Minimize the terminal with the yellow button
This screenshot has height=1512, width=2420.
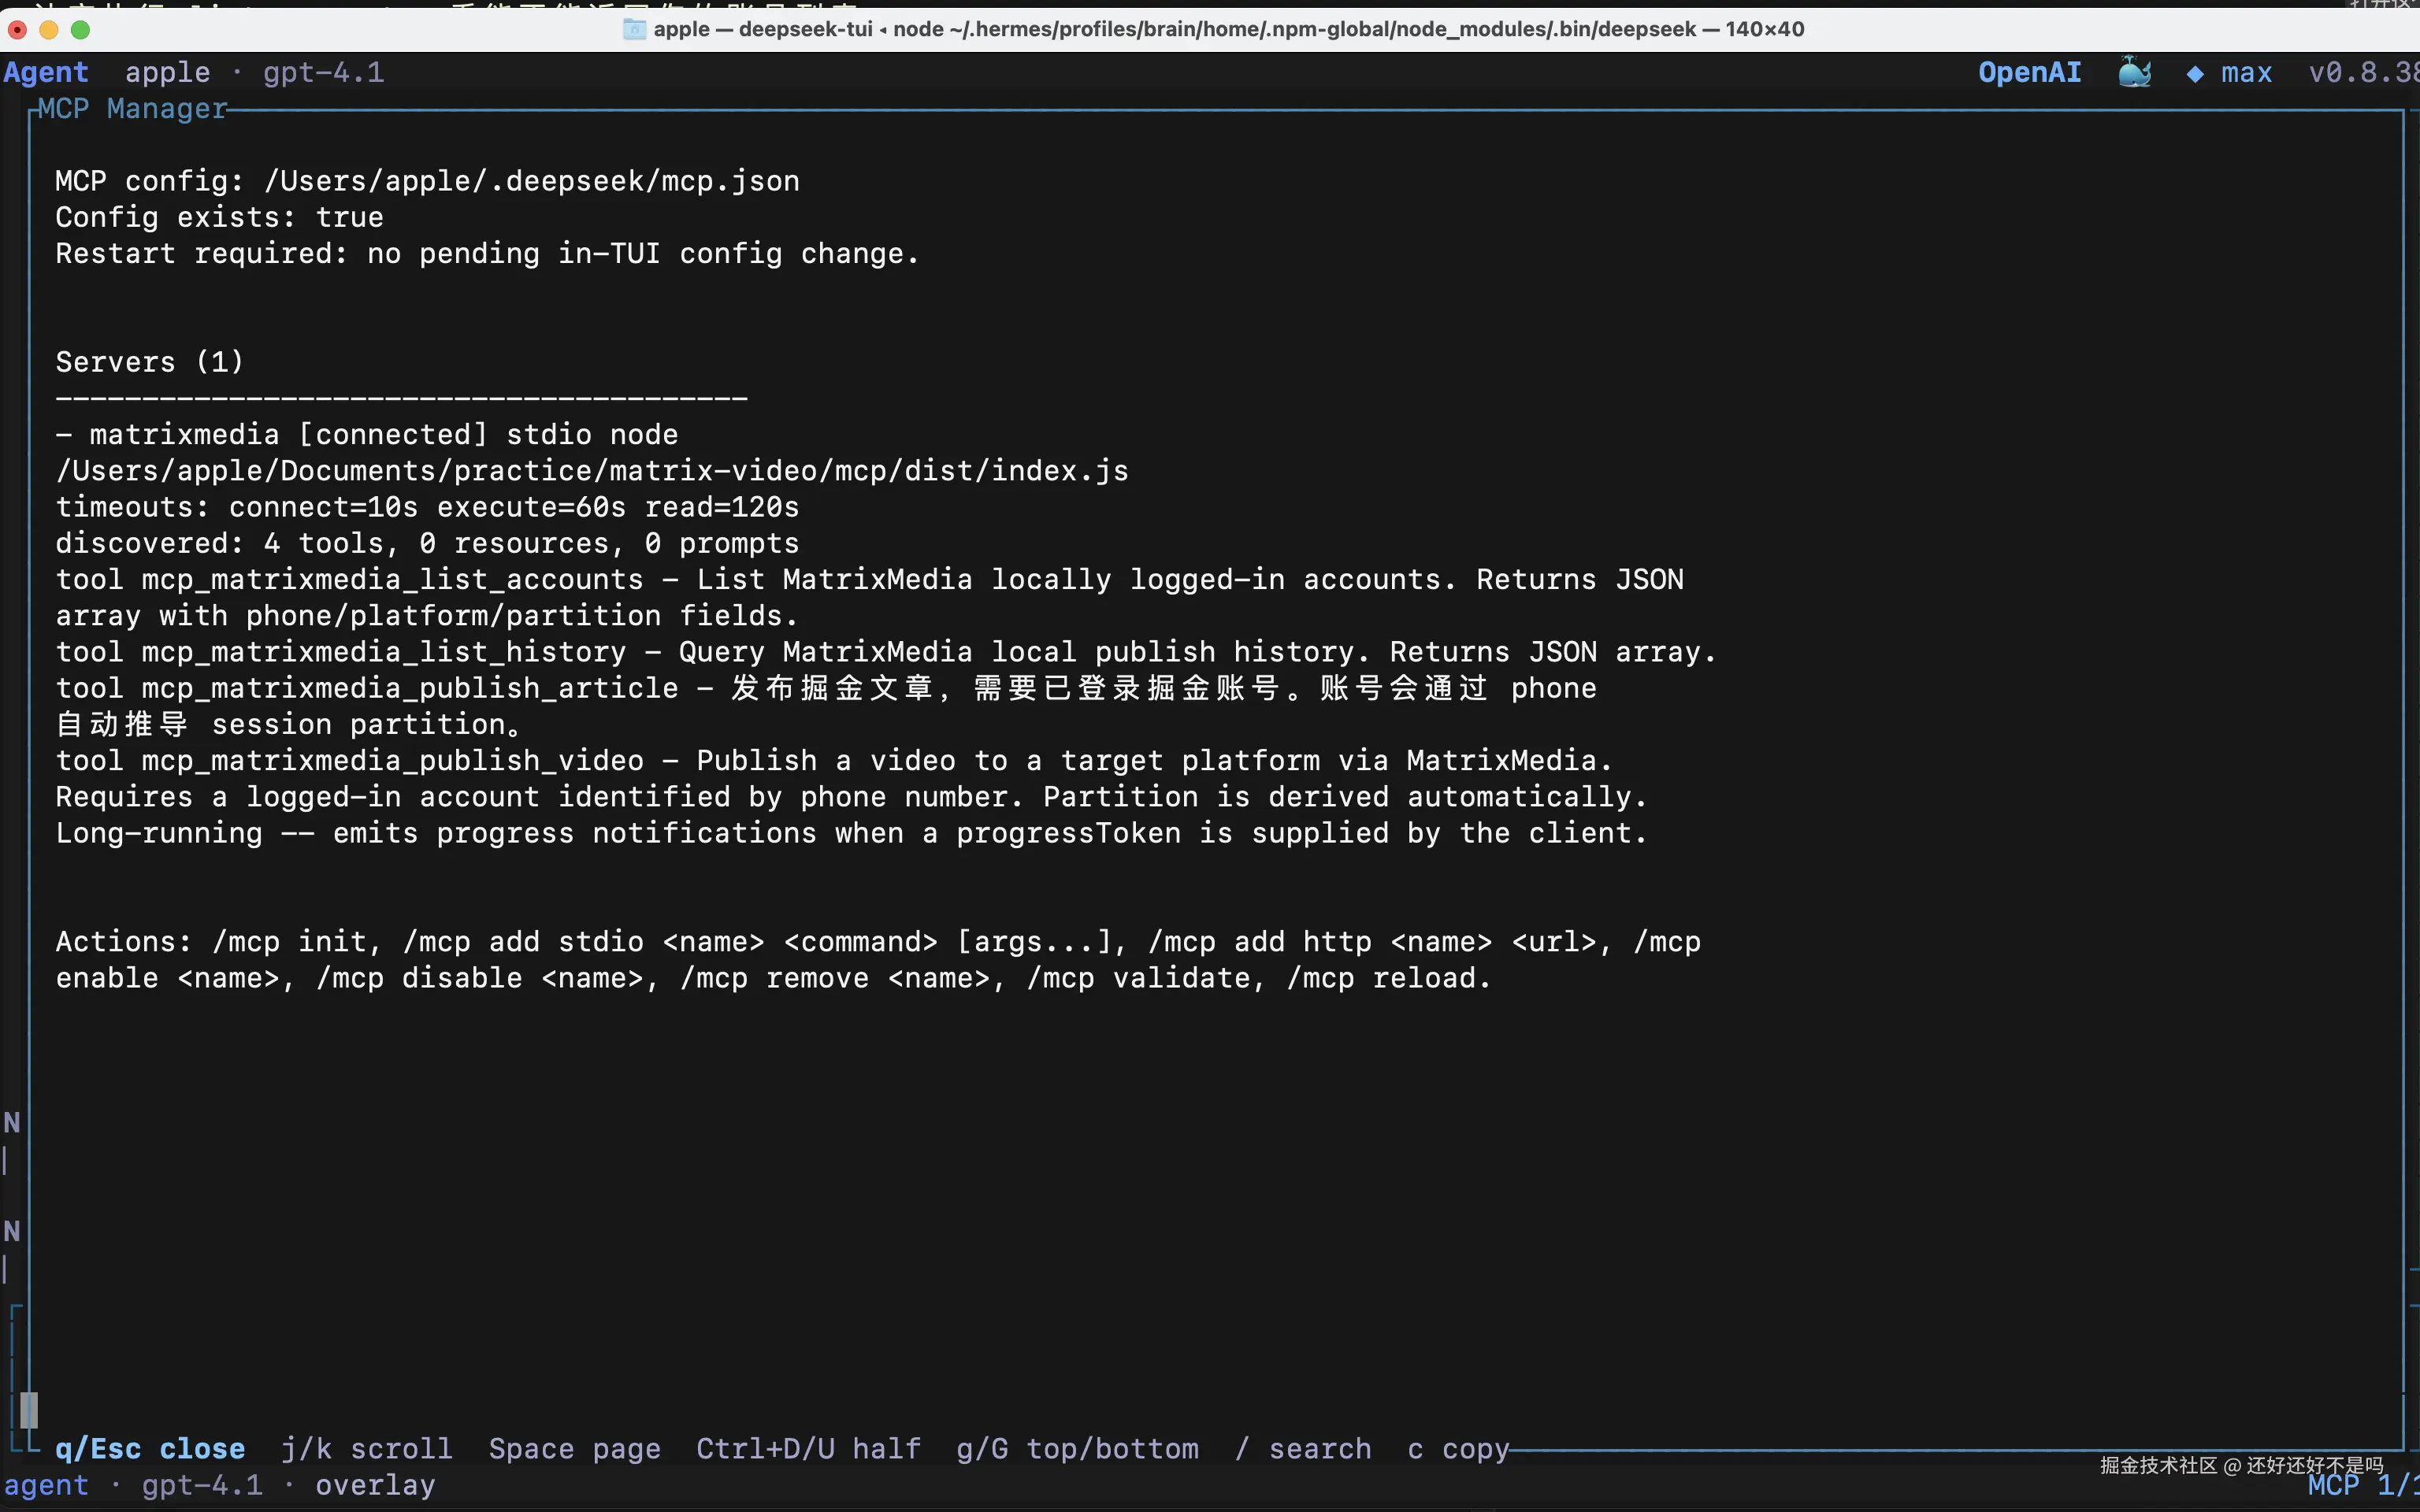click(49, 30)
